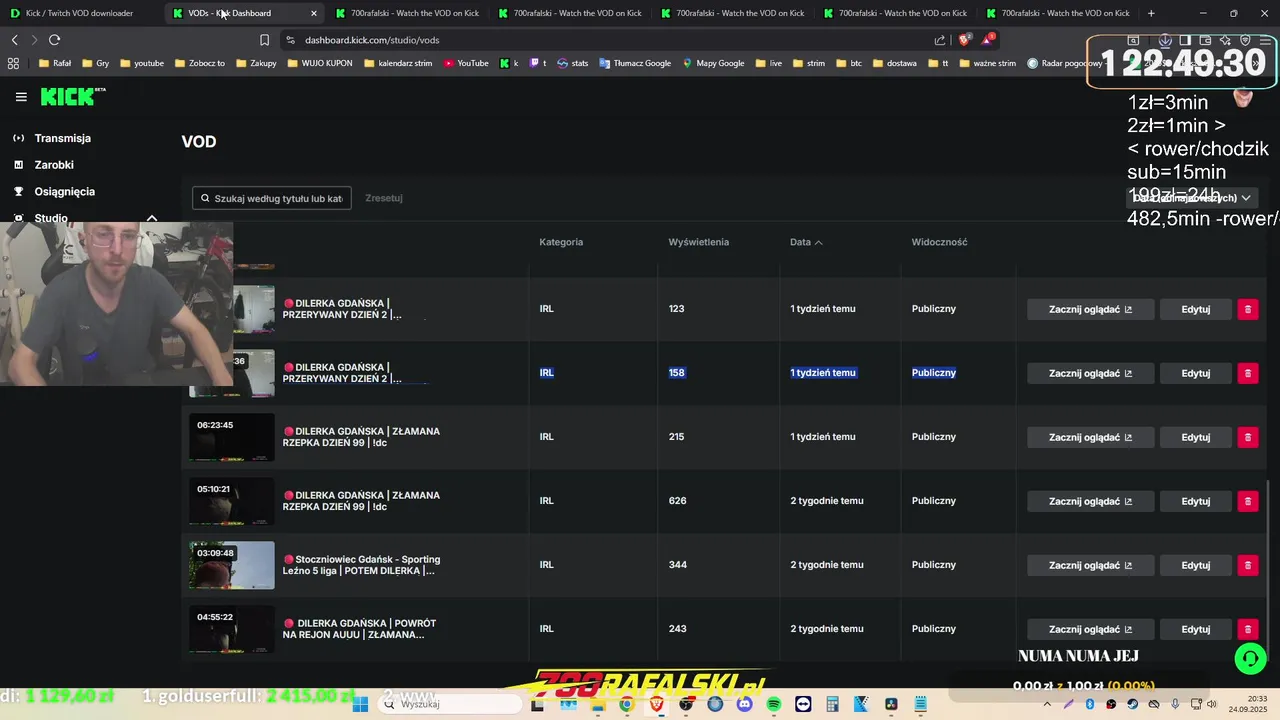This screenshot has height=720, width=1280.
Task: Start watching the VOD with 243 views
Action: point(1090,629)
